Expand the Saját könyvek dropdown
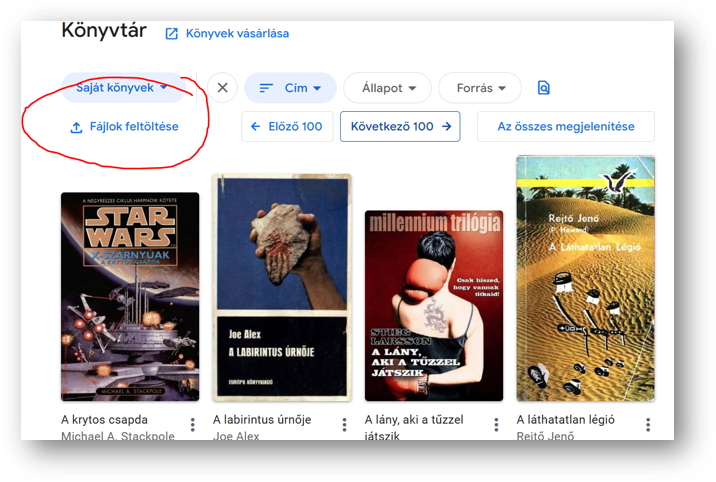This screenshot has width=716, height=482. click(x=122, y=87)
